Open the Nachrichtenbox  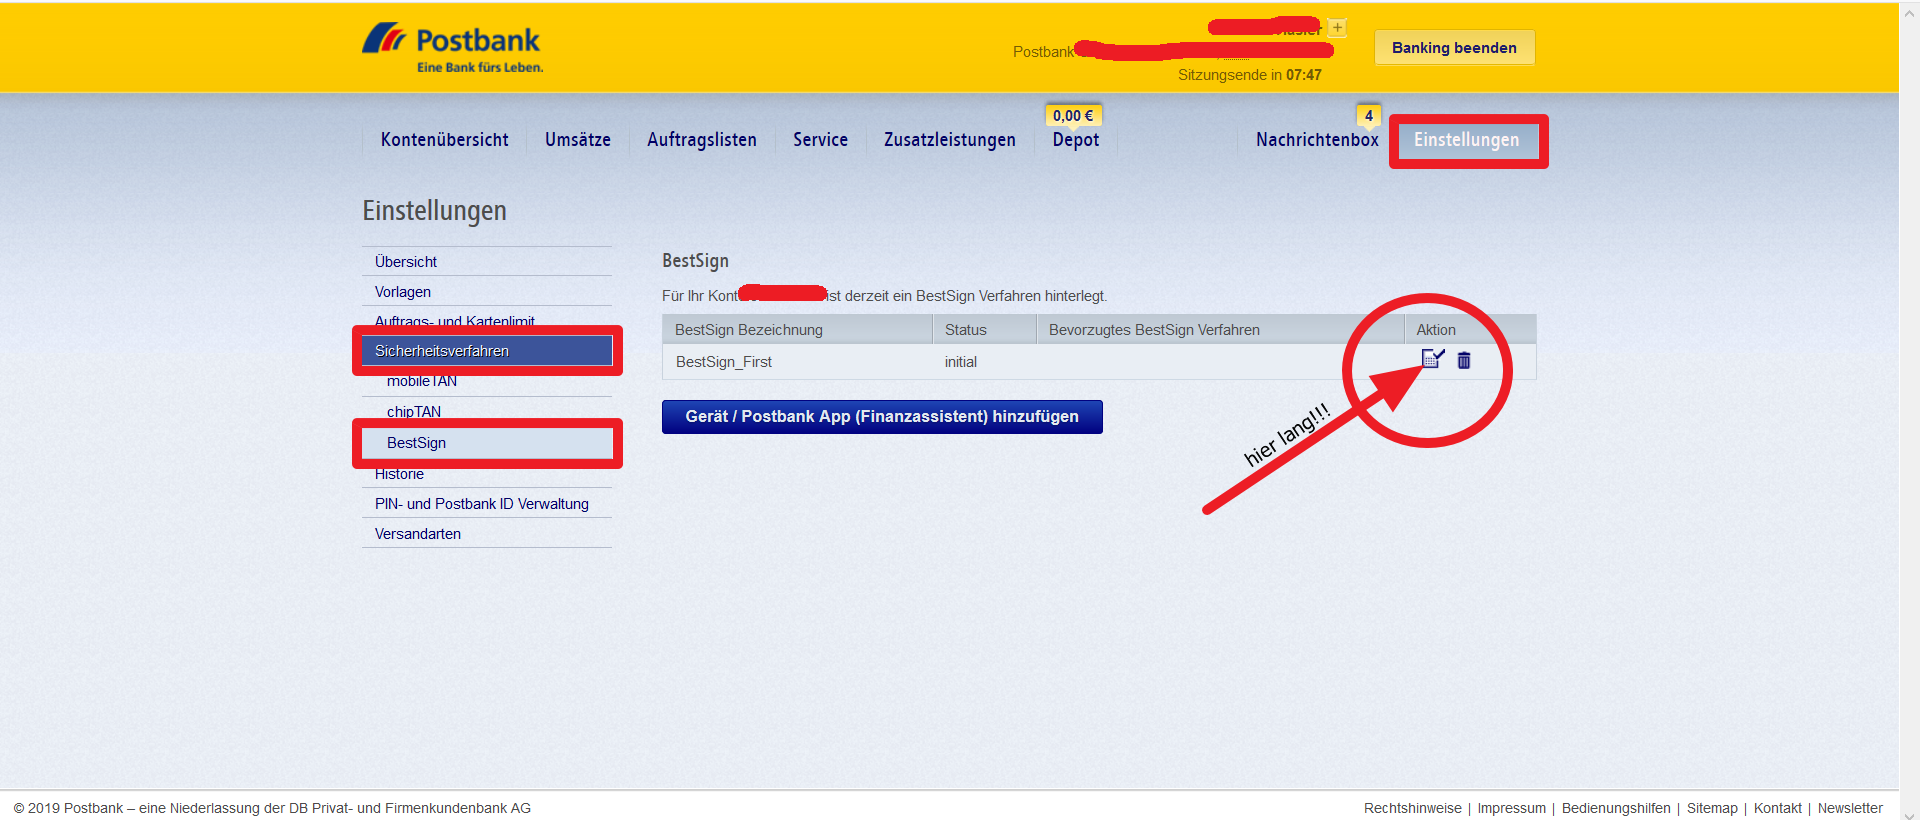(x=1317, y=140)
